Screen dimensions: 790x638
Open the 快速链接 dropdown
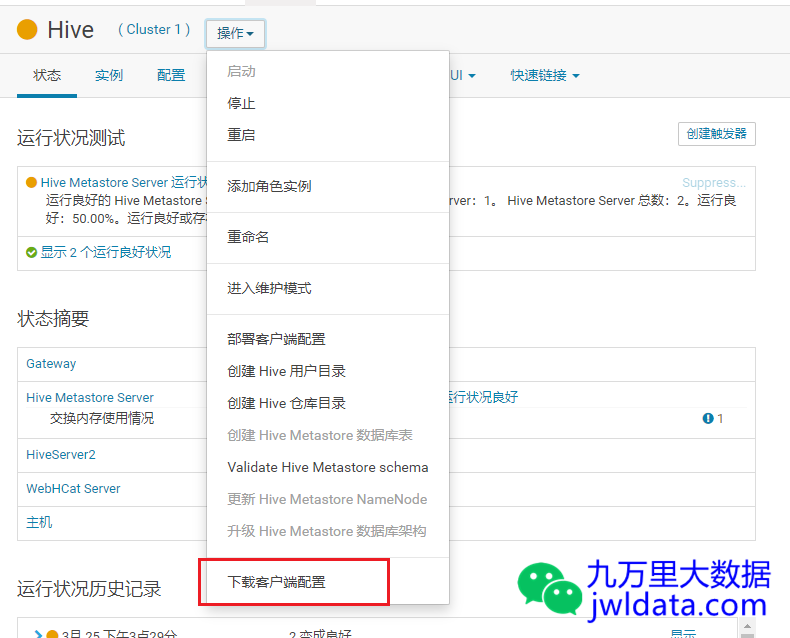pyautogui.click(x=545, y=76)
